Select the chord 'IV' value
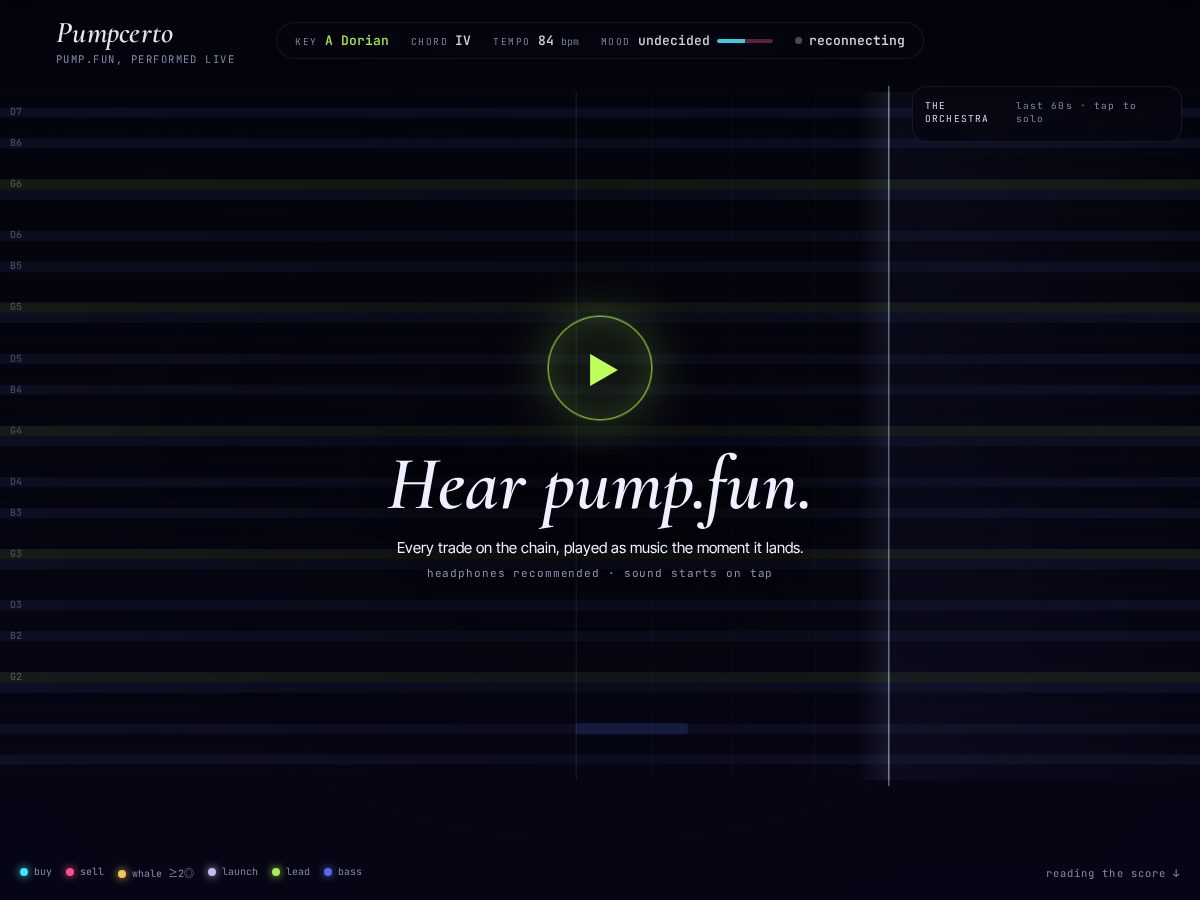1200x900 pixels. click(463, 41)
